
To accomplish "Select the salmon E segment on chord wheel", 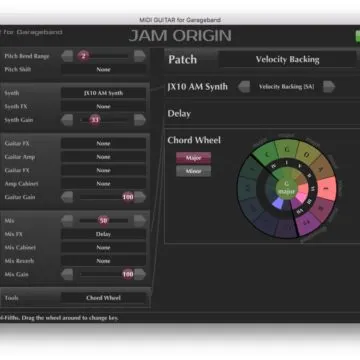I will click(327, 188).
